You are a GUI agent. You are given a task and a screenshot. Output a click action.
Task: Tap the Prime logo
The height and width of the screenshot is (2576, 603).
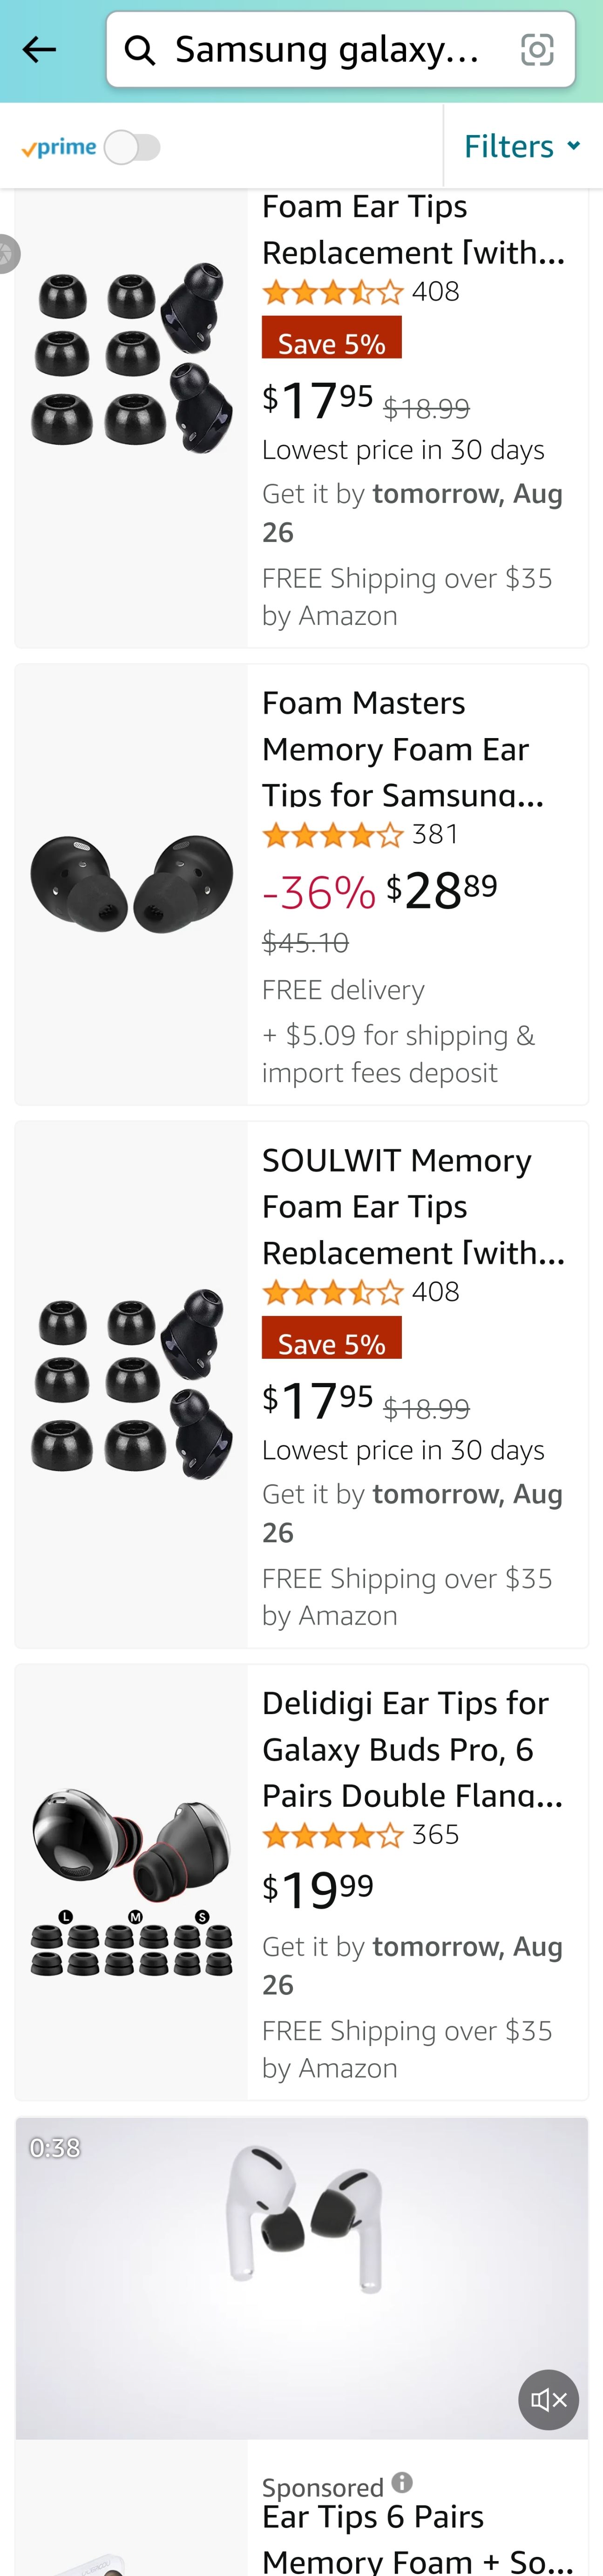(x=59, y=148)
